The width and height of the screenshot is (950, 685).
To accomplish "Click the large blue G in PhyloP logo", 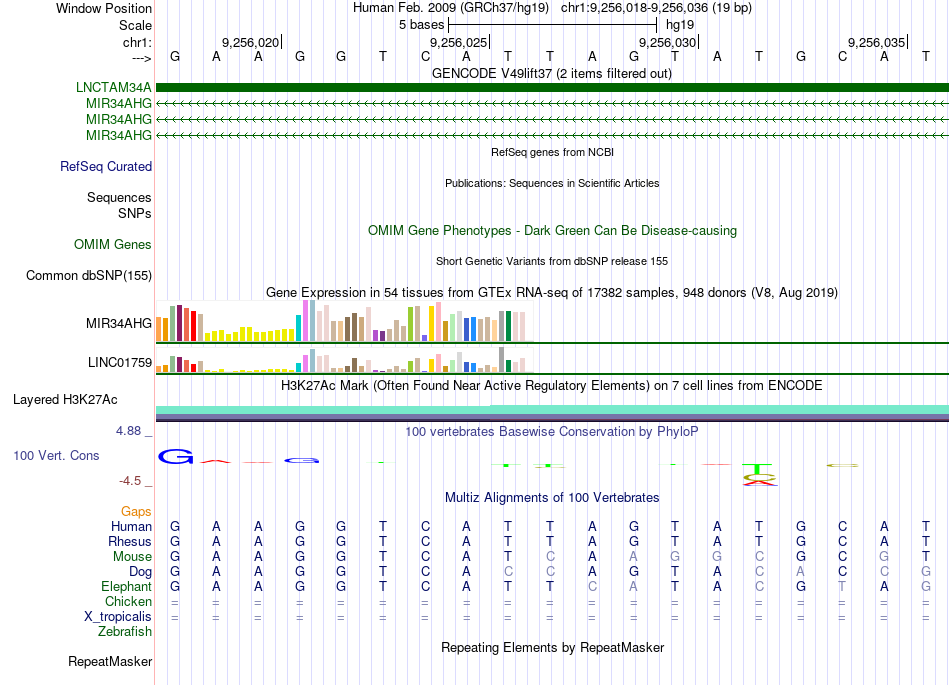I will [176, 457].
